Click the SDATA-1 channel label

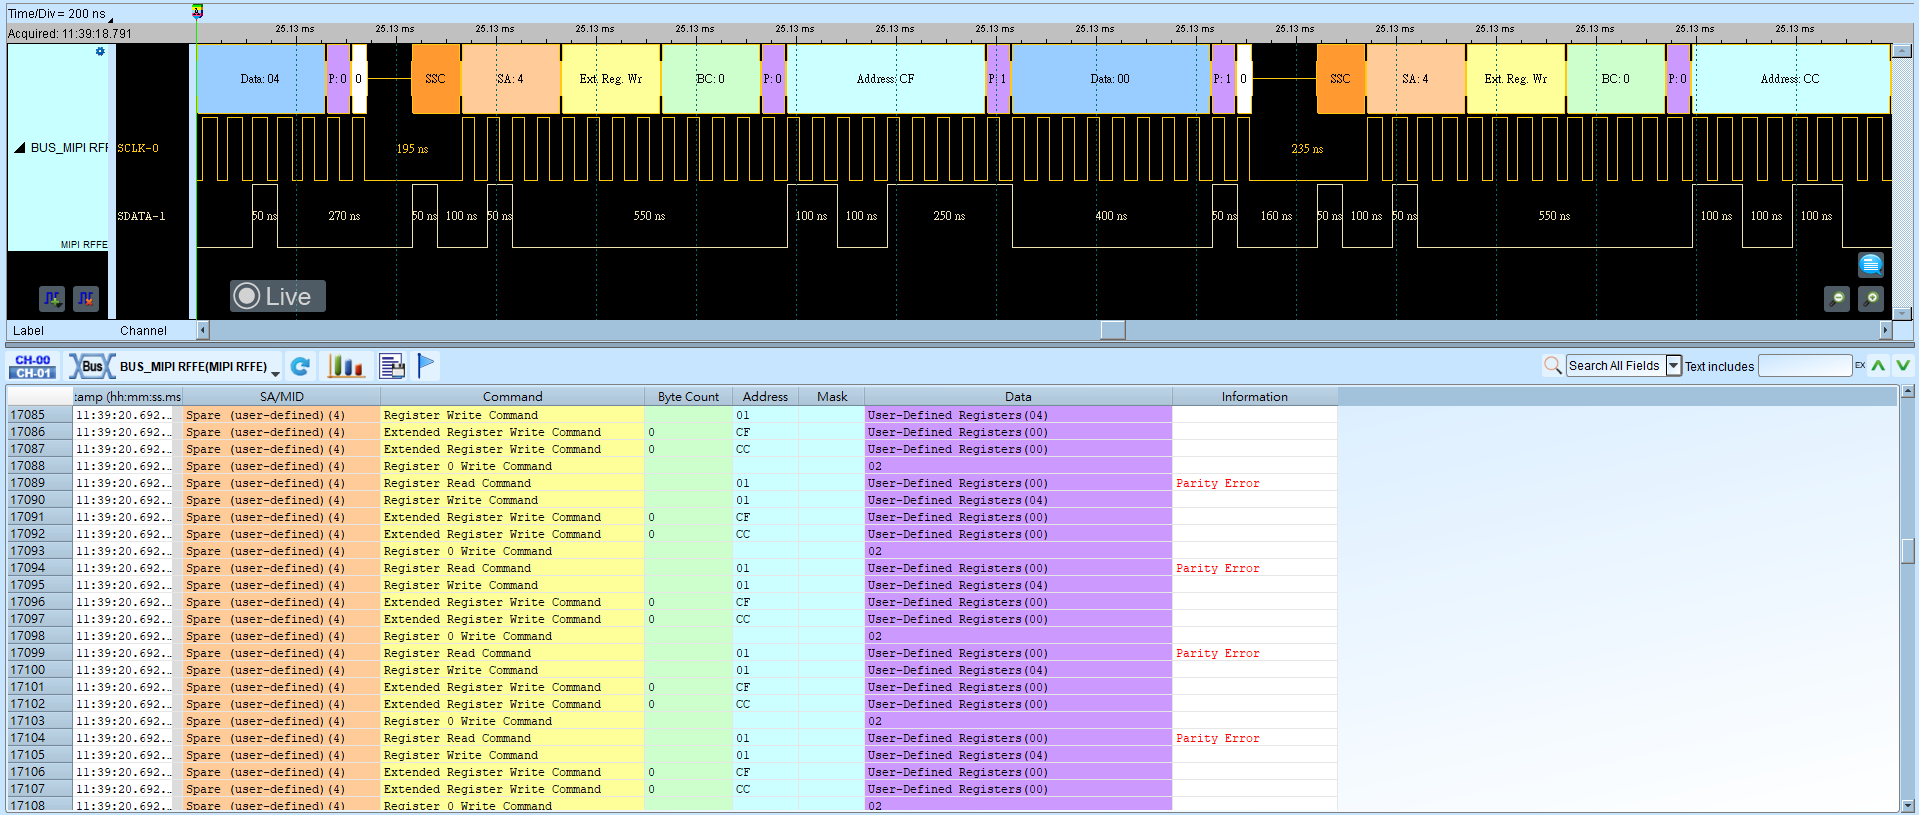point(141,216)
